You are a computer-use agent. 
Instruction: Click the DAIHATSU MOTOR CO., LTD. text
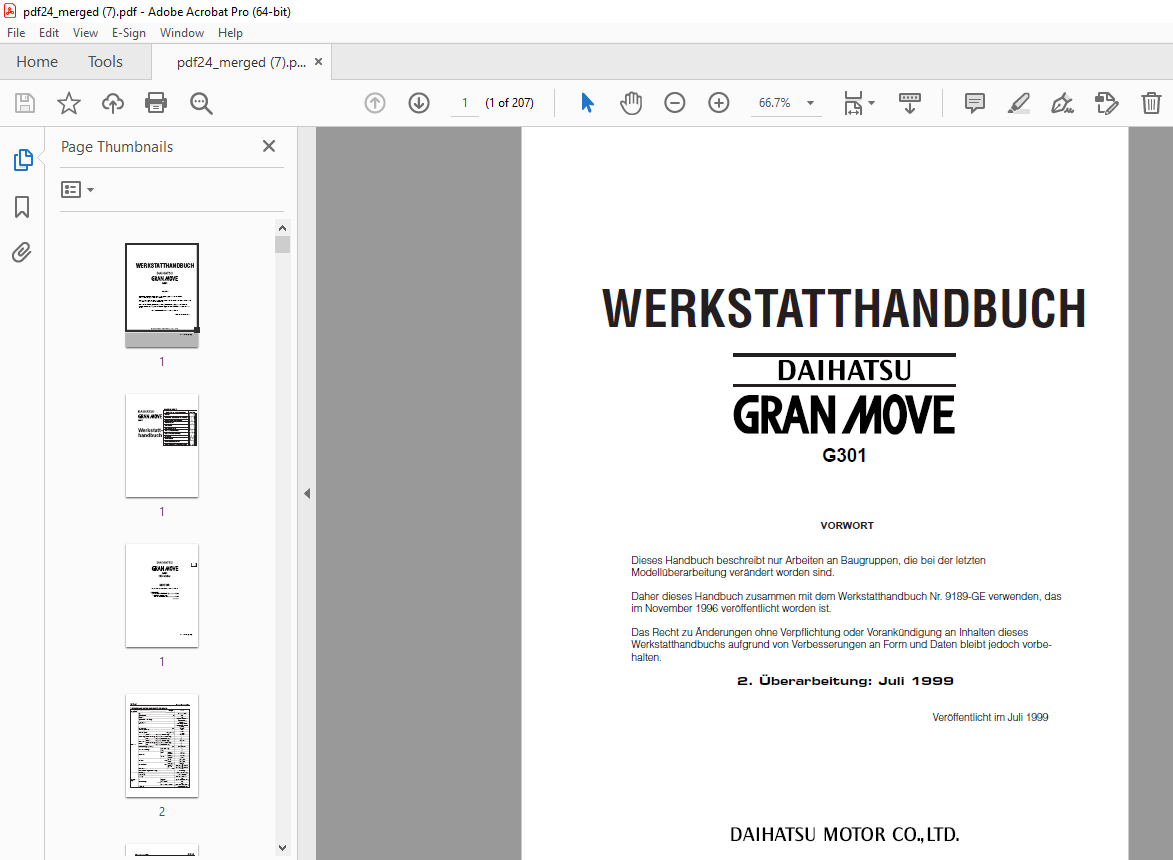[x=845, y=835]
